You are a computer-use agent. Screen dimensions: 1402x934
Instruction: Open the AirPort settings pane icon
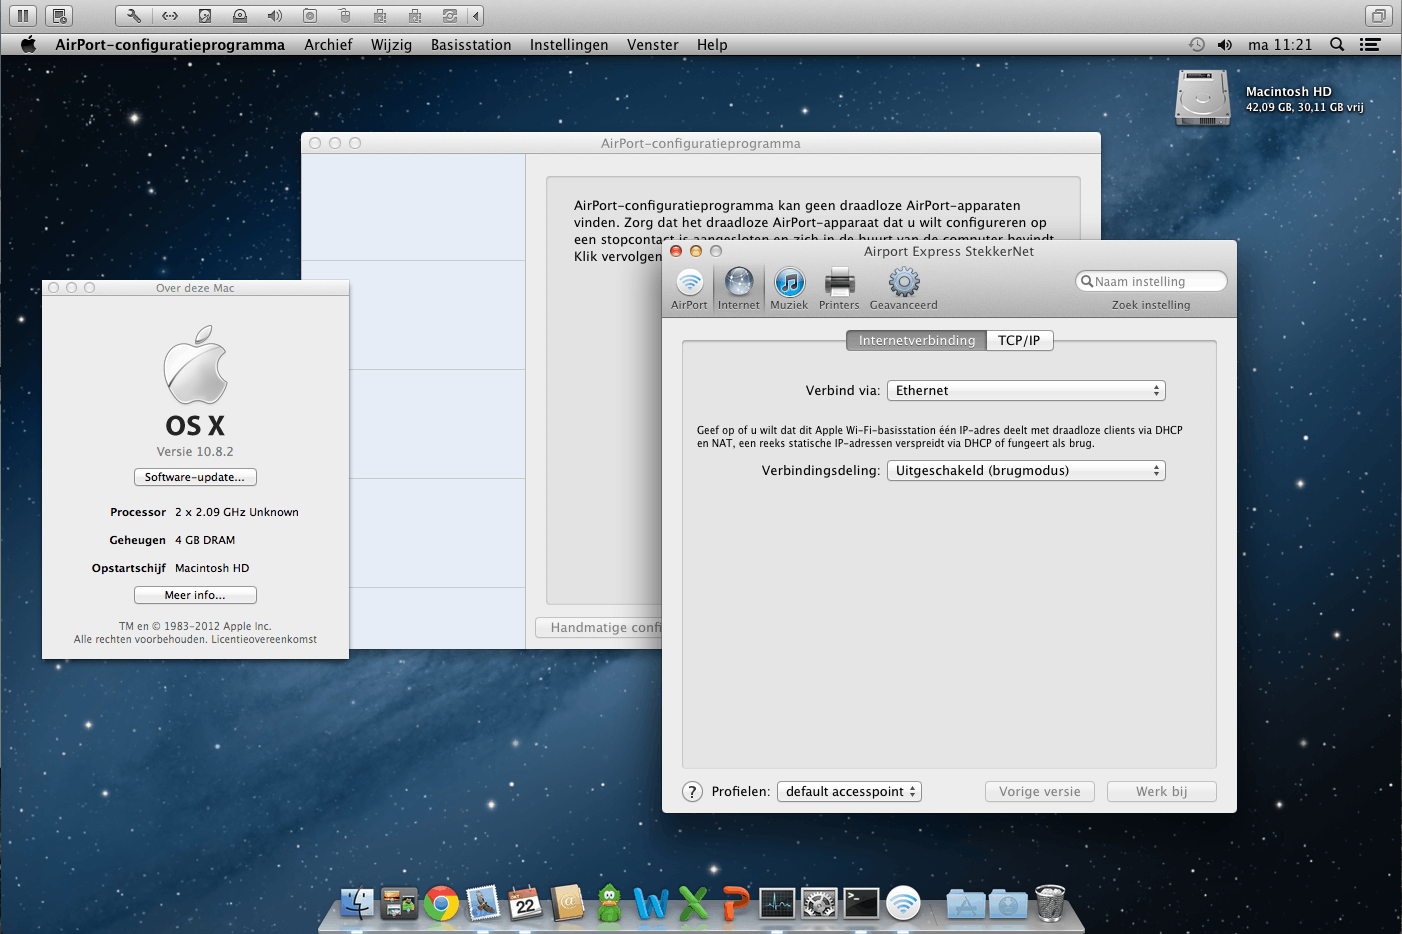pos(689,284)
